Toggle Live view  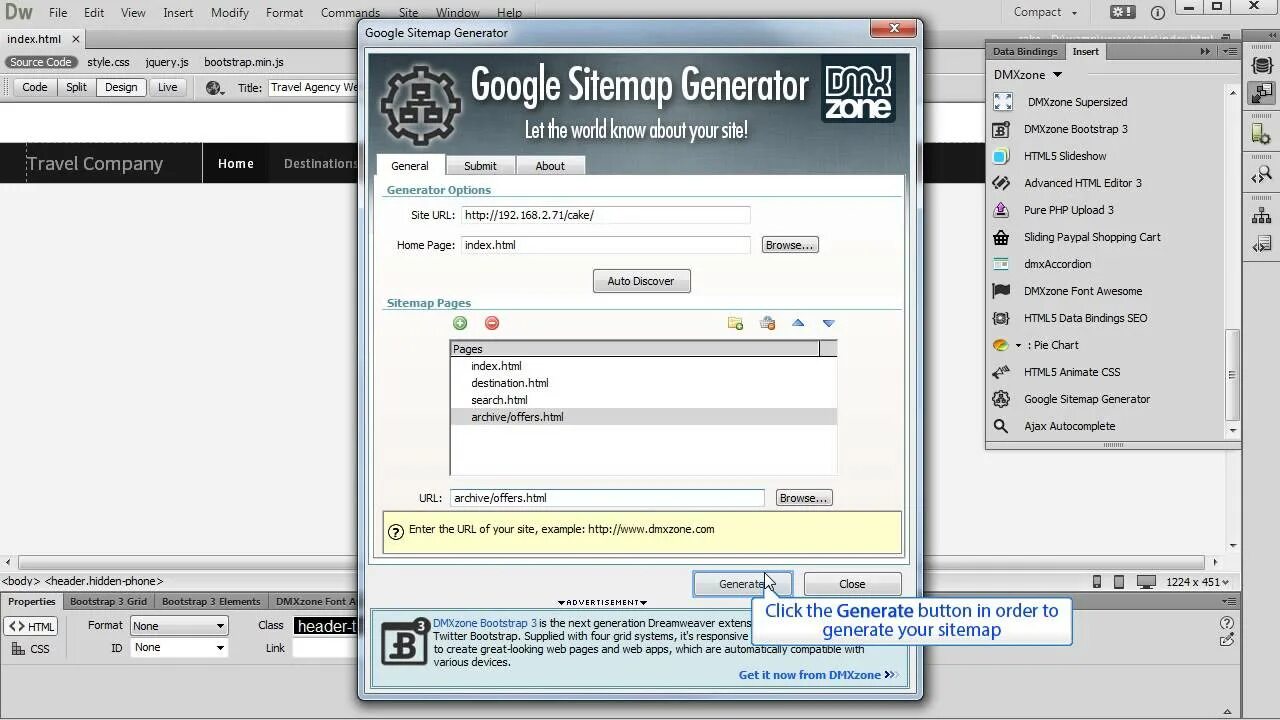point(167,87)
